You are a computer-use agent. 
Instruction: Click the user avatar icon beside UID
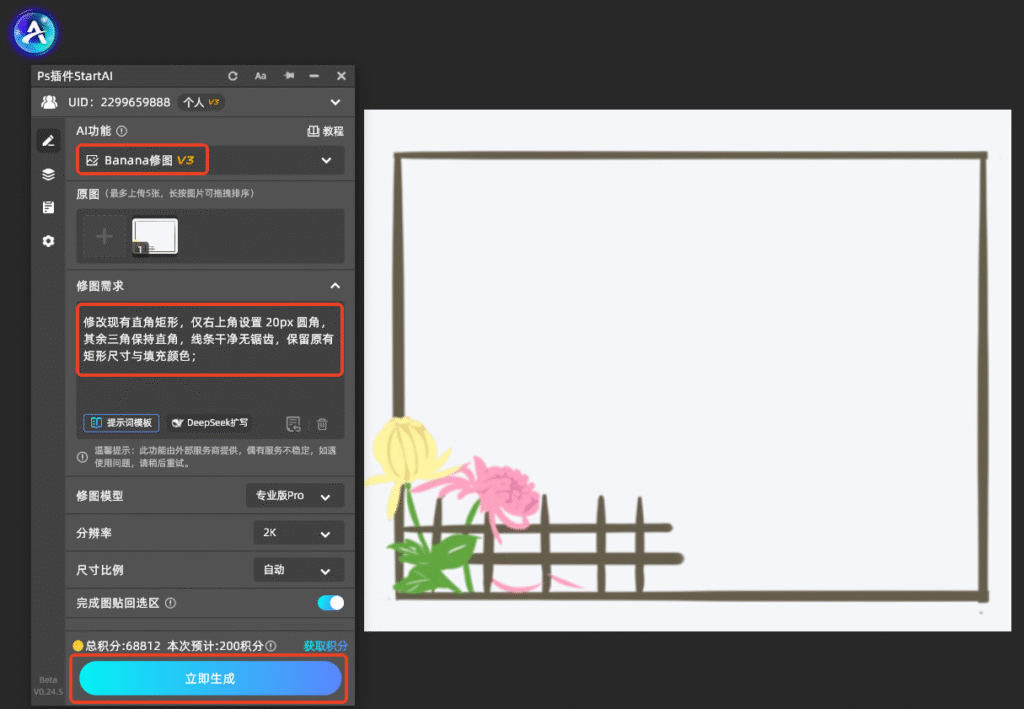tap(49, 102)
